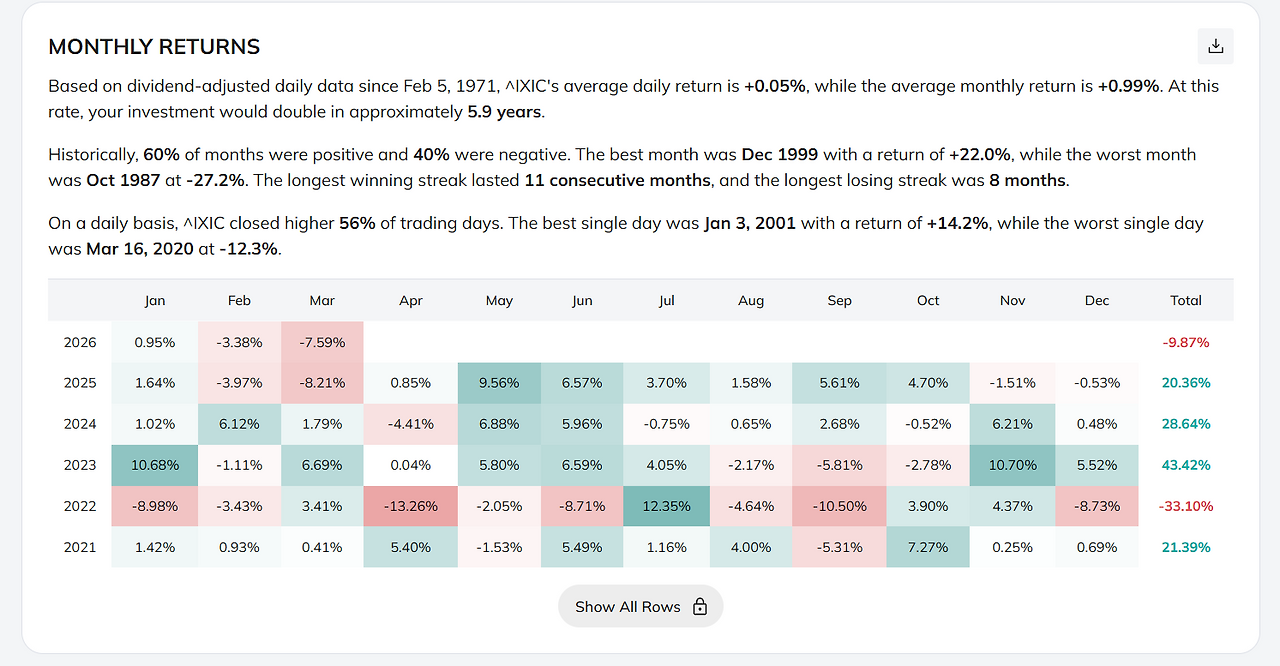Click the MONTHLY RETURNS heading
1280x666 pixels.
154,47
